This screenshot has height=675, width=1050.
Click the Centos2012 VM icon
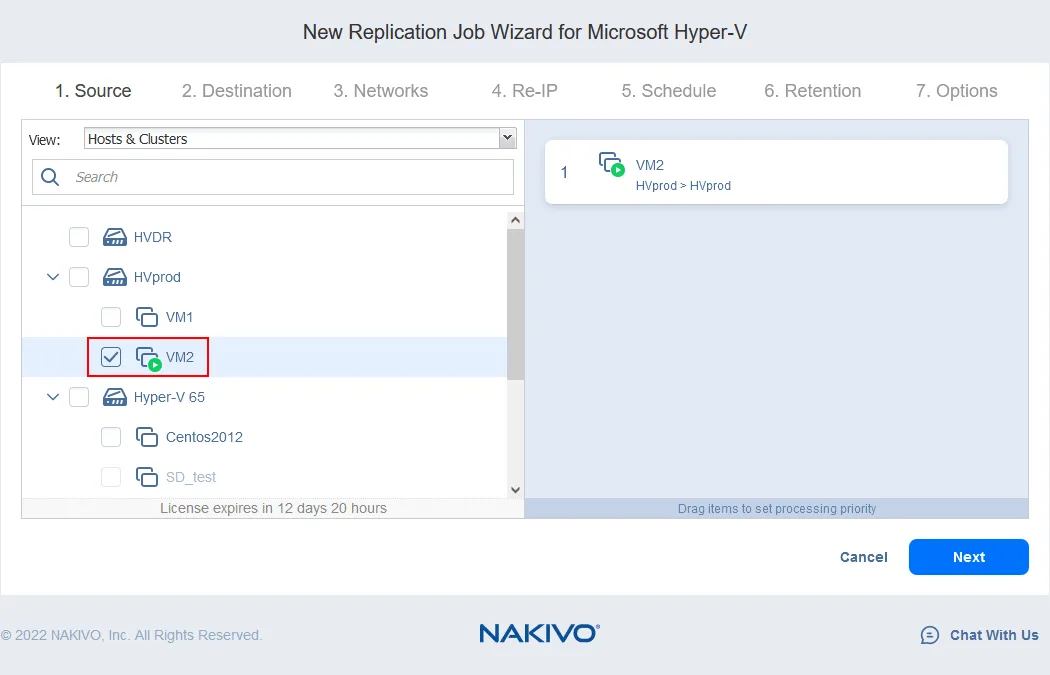click(147, 437)
